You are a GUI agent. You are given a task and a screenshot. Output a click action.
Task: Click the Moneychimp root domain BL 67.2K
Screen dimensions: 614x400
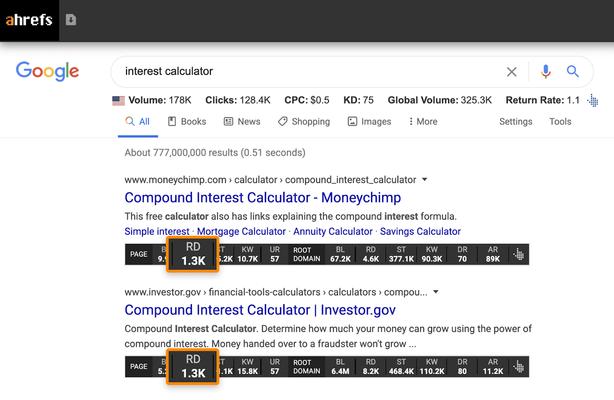point(340,255)
